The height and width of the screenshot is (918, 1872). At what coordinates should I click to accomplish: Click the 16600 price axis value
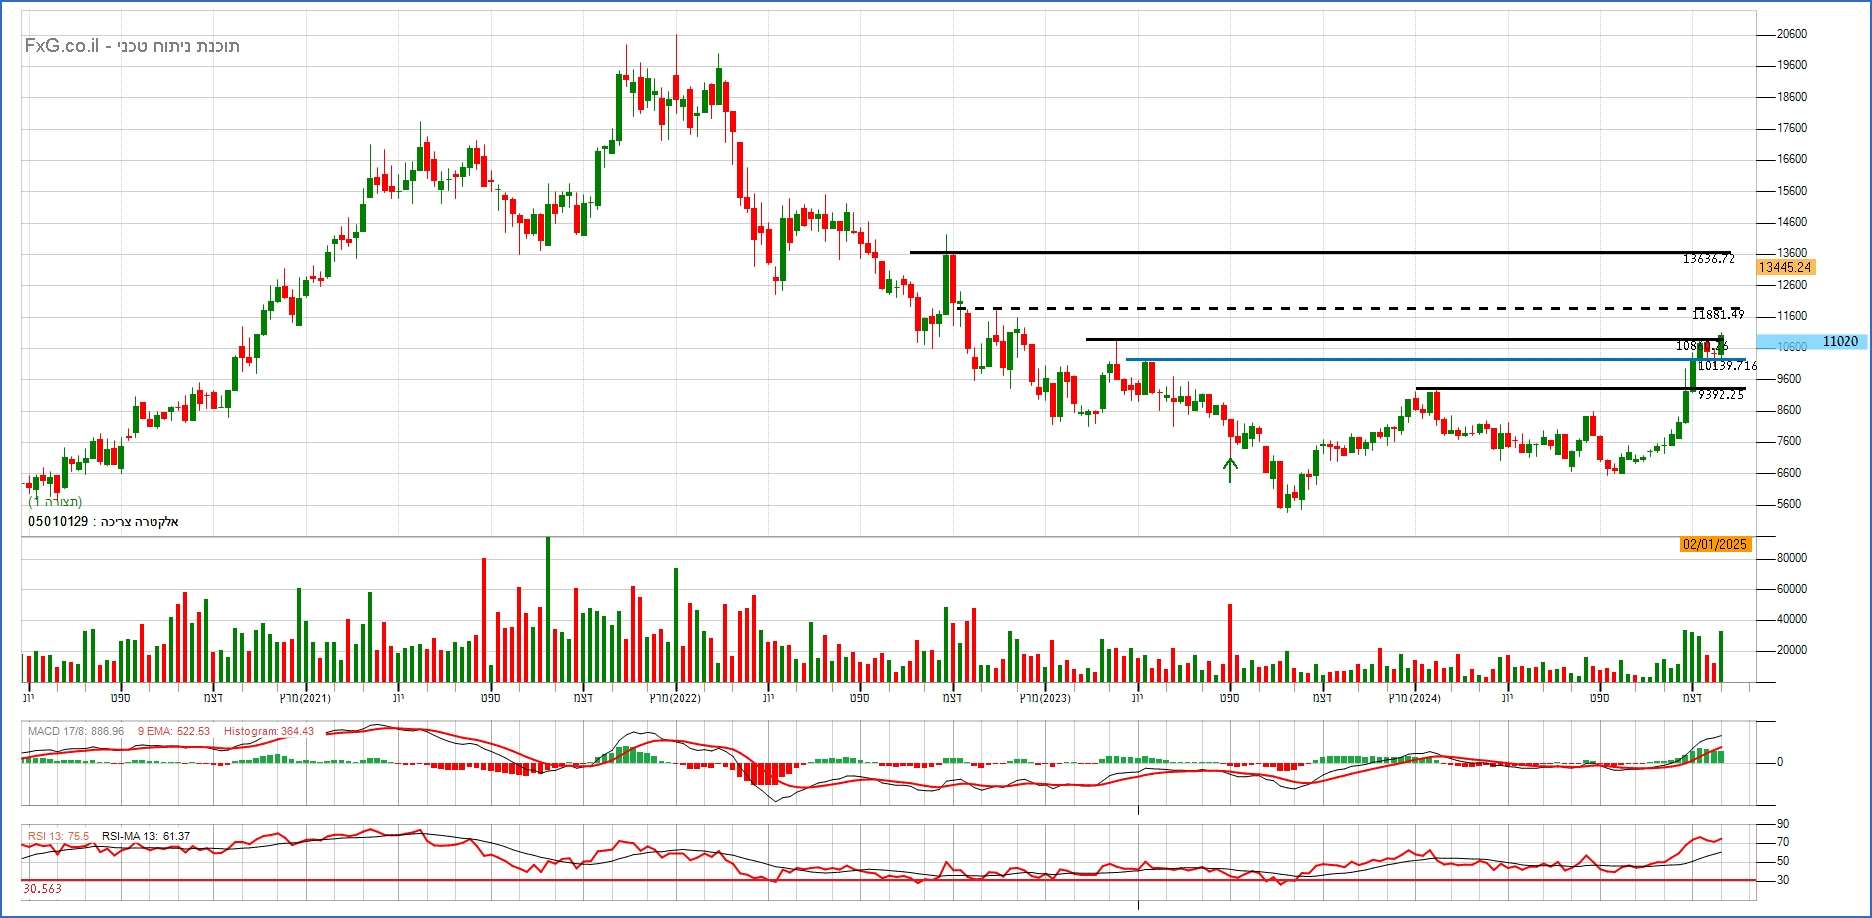(x=1791, y=159)
